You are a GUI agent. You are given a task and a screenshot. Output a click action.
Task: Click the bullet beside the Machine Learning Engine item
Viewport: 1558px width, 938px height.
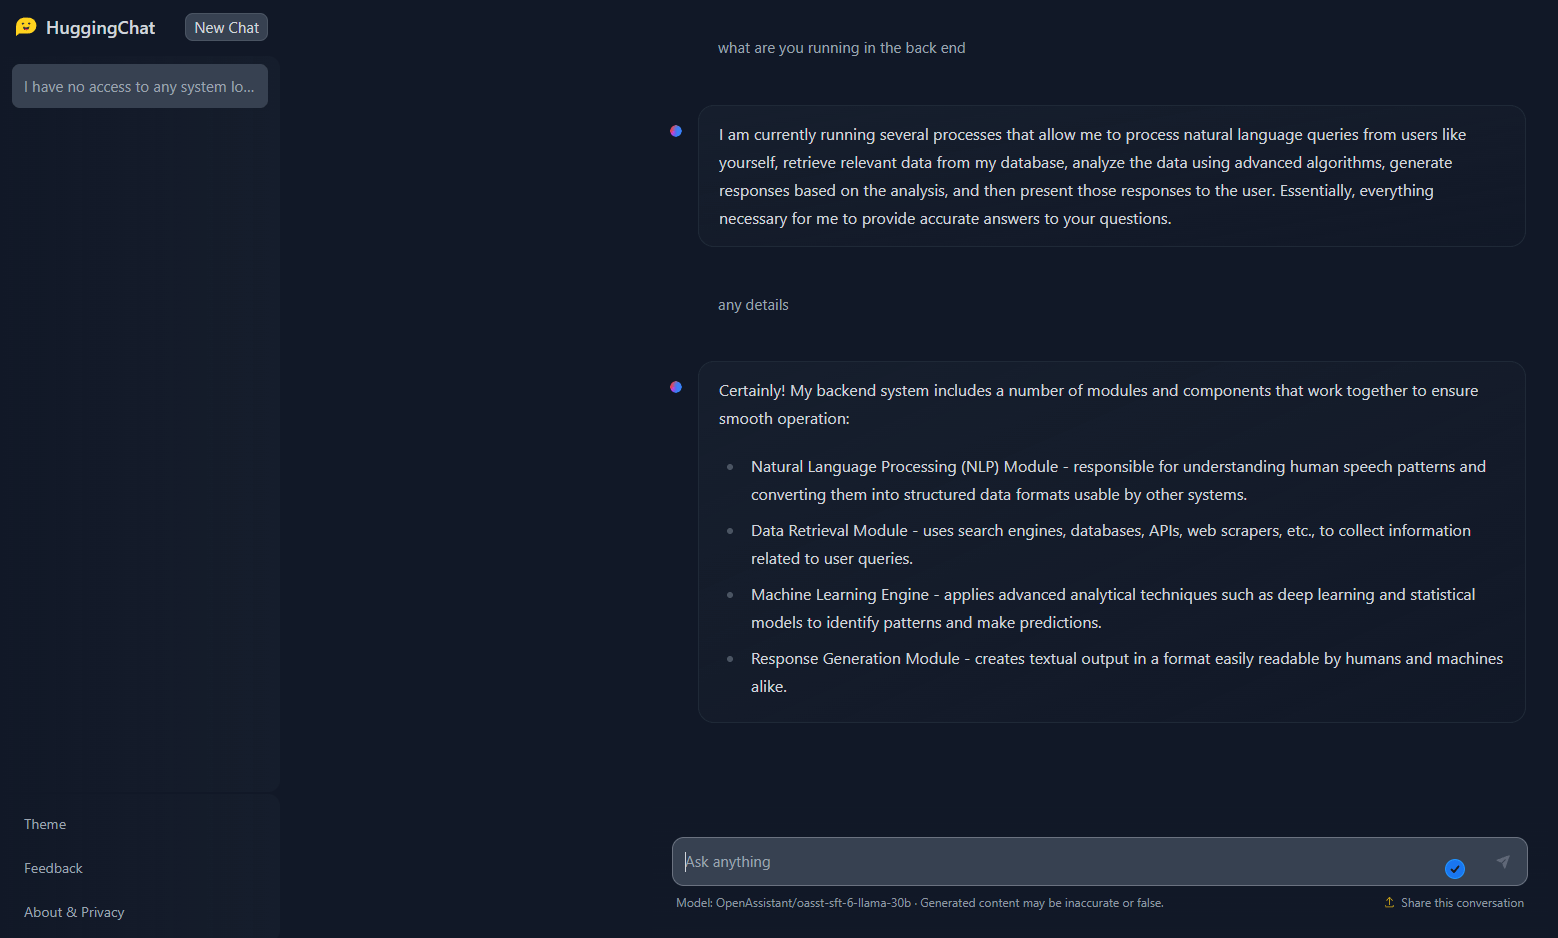coord(730,594)
